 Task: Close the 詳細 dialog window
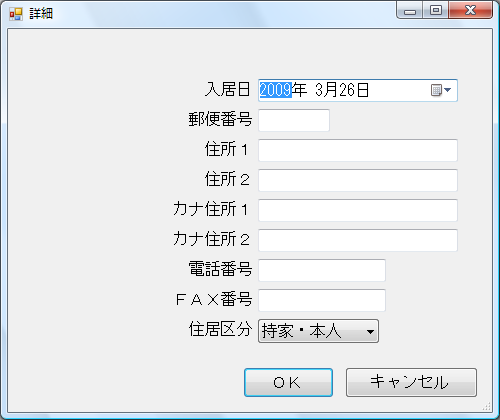(x=470, y=11)
